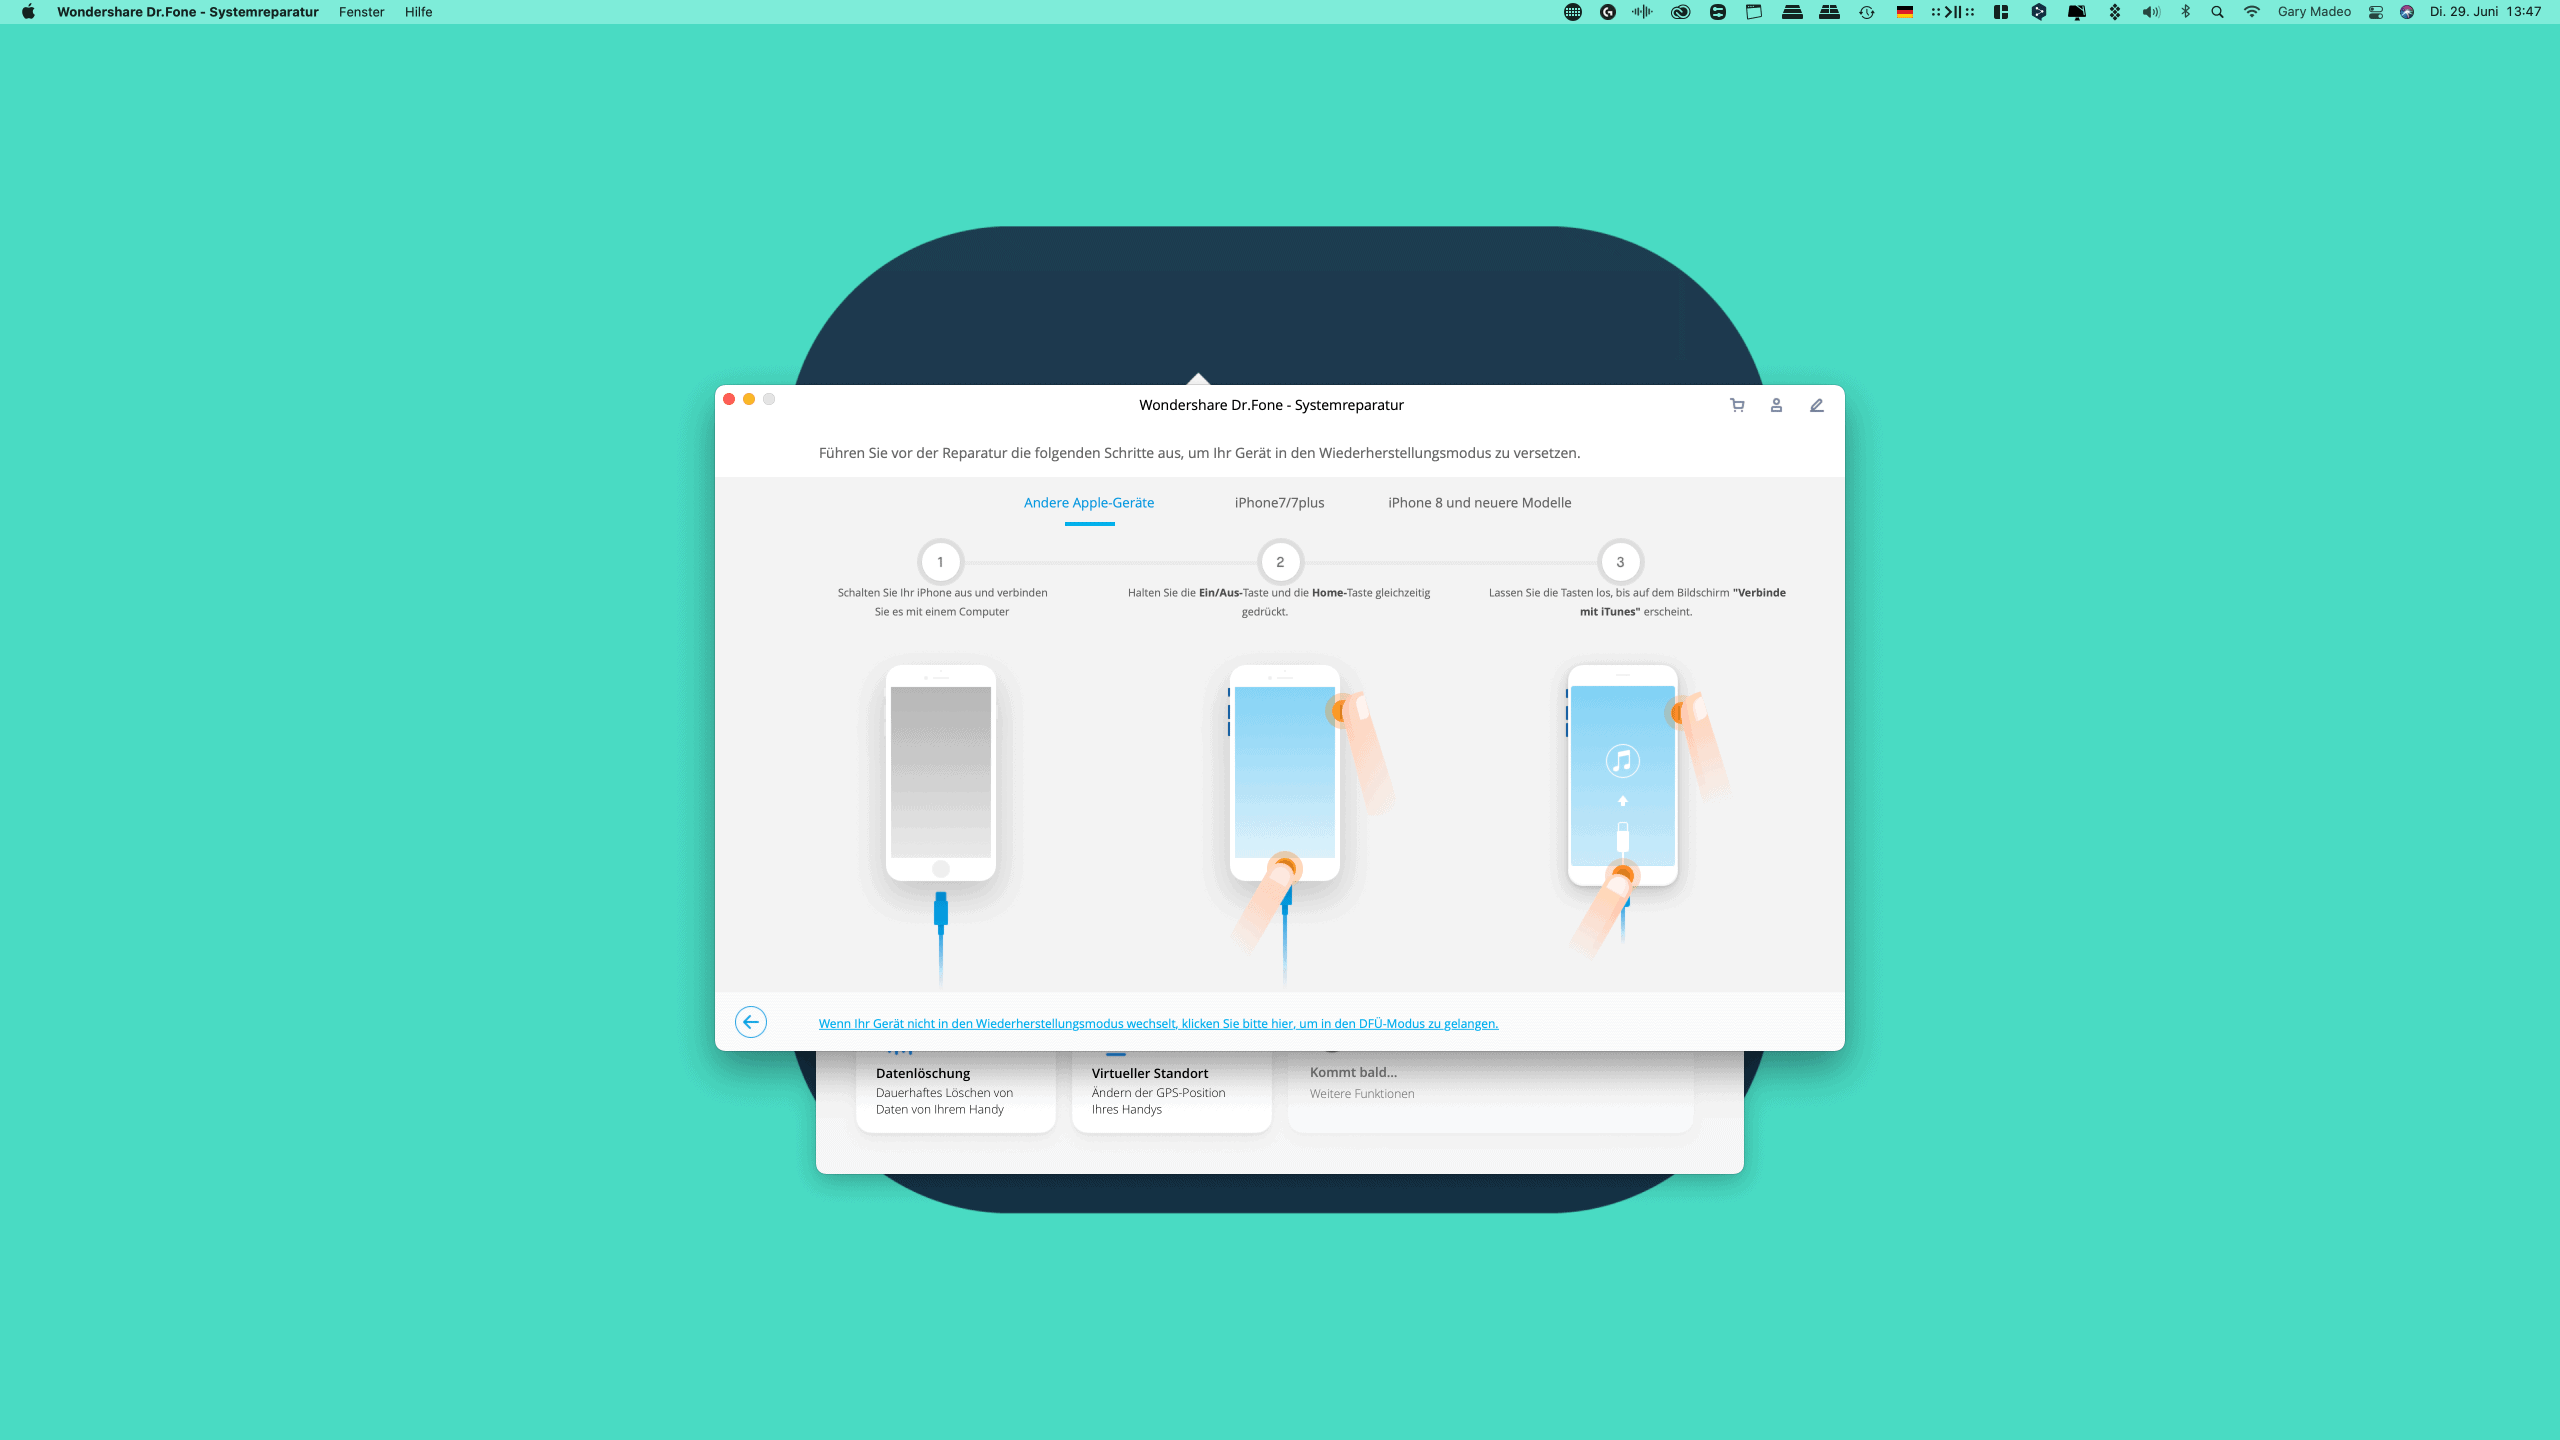Switch to the iPhone7/7plus tab

(1279, 503)
